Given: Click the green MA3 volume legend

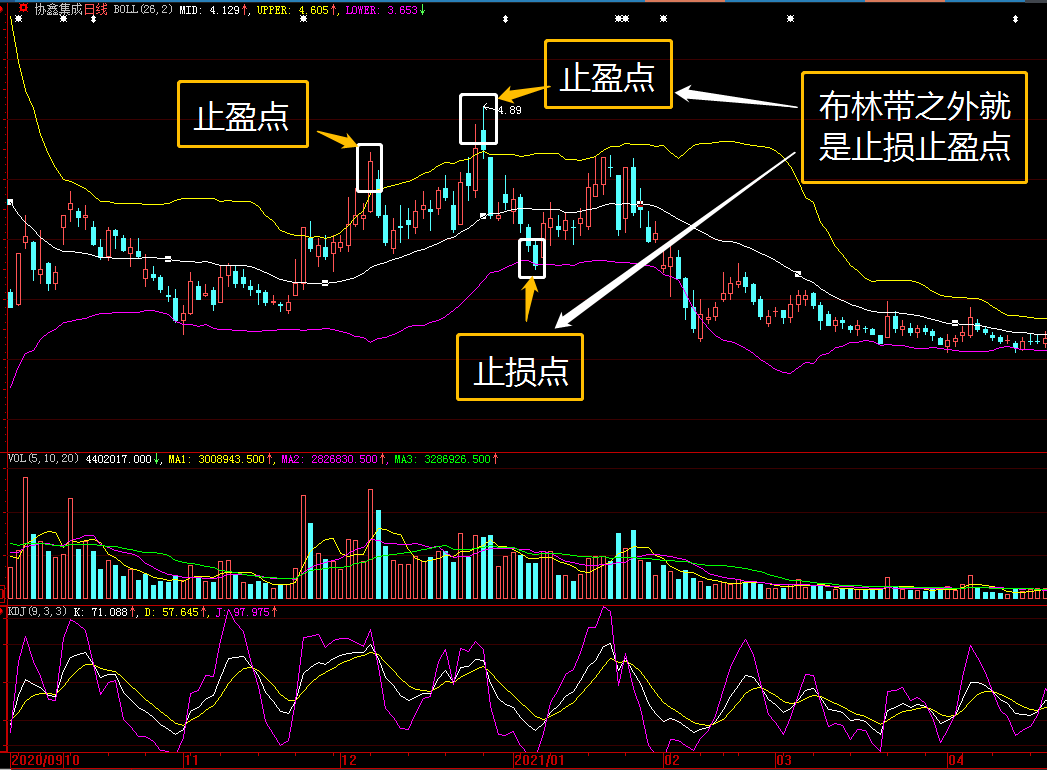Looking at the screenshot, I should coord(441,459).
